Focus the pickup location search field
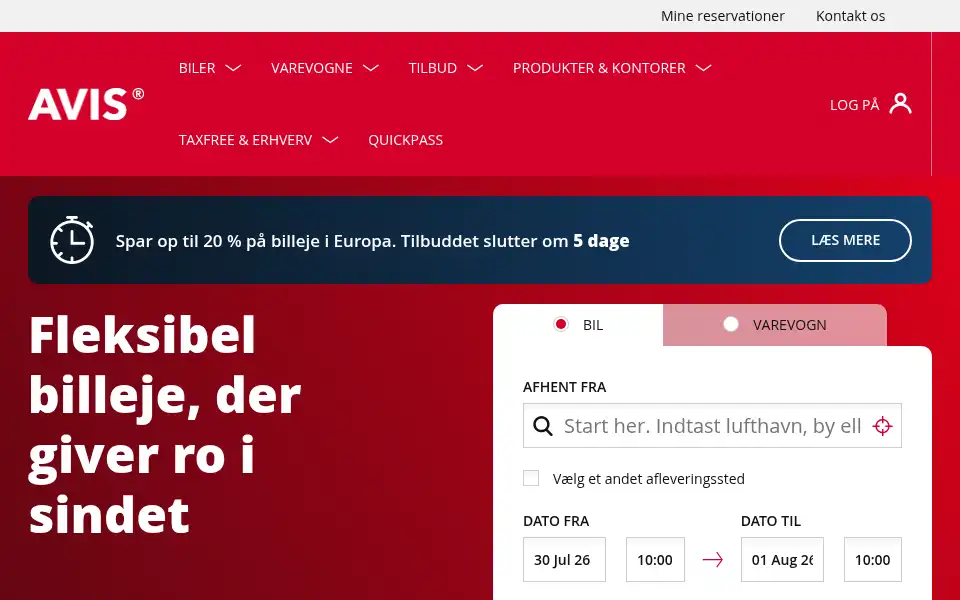Screen dimensions: 960x600 coord(712,426)
